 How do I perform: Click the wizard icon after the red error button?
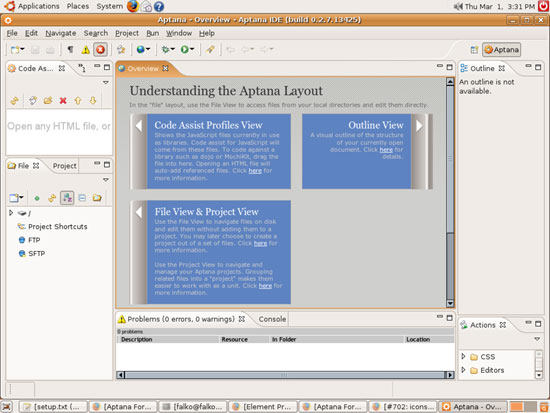click(x=121, y=50)
